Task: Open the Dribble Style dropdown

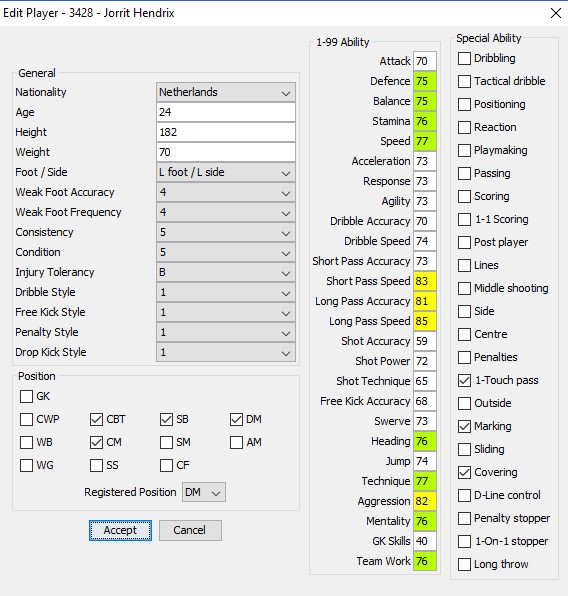Action: (x=226, y=293)
